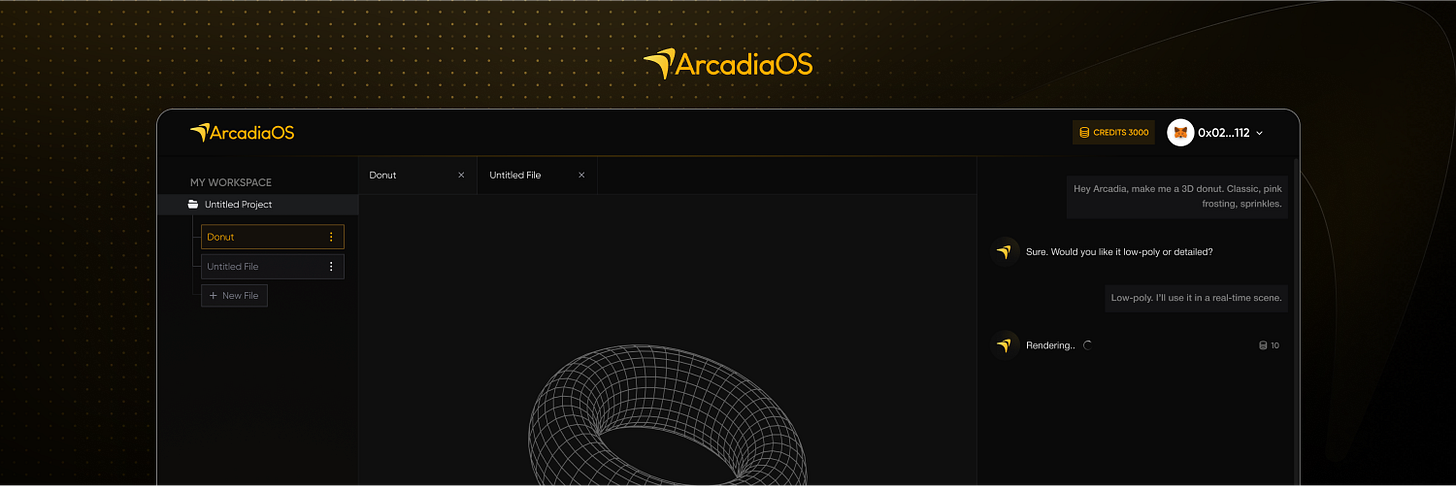Open the CREDITS 3000 badge

[1114, 132]
